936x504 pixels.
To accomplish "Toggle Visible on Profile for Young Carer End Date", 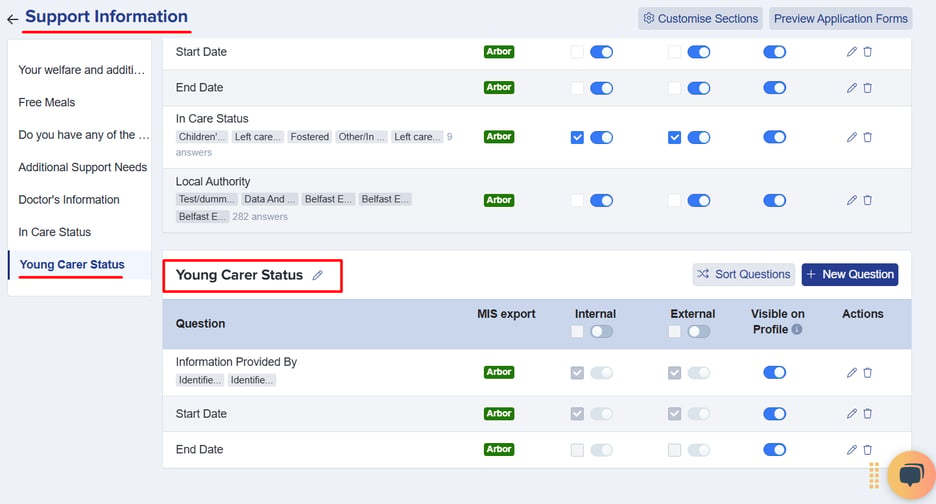I will click(x=774, y=450).
